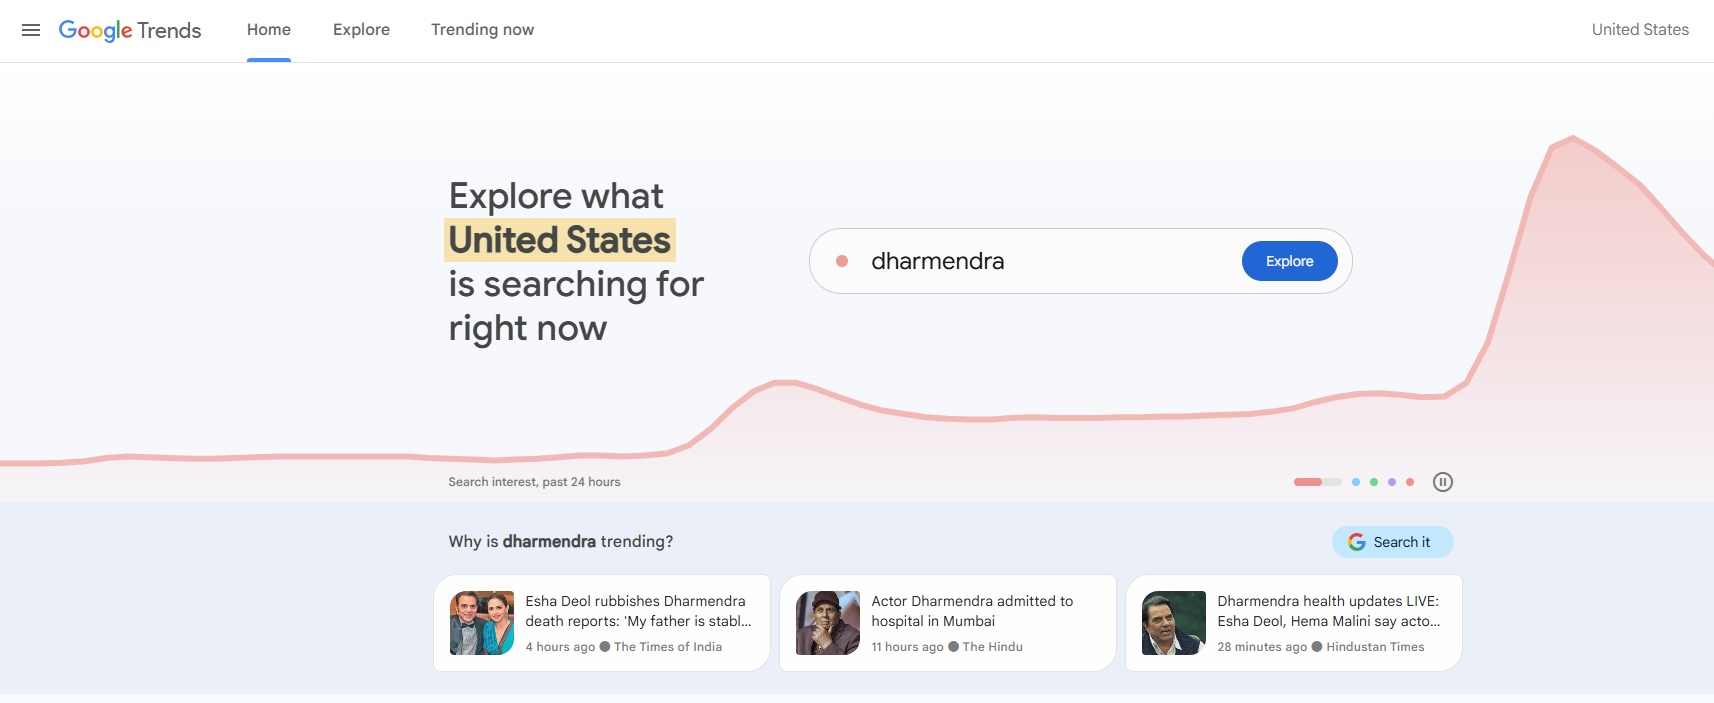Select the last red trend dot
The image size is (1714, 703).
[x=1410, y=481]
